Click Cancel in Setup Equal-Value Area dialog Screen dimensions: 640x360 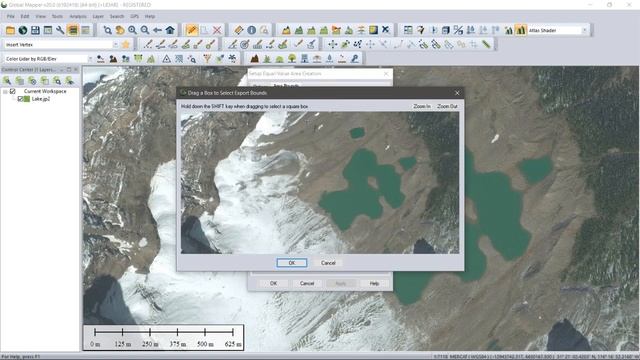pyautogui.click(x=307, y=283)
